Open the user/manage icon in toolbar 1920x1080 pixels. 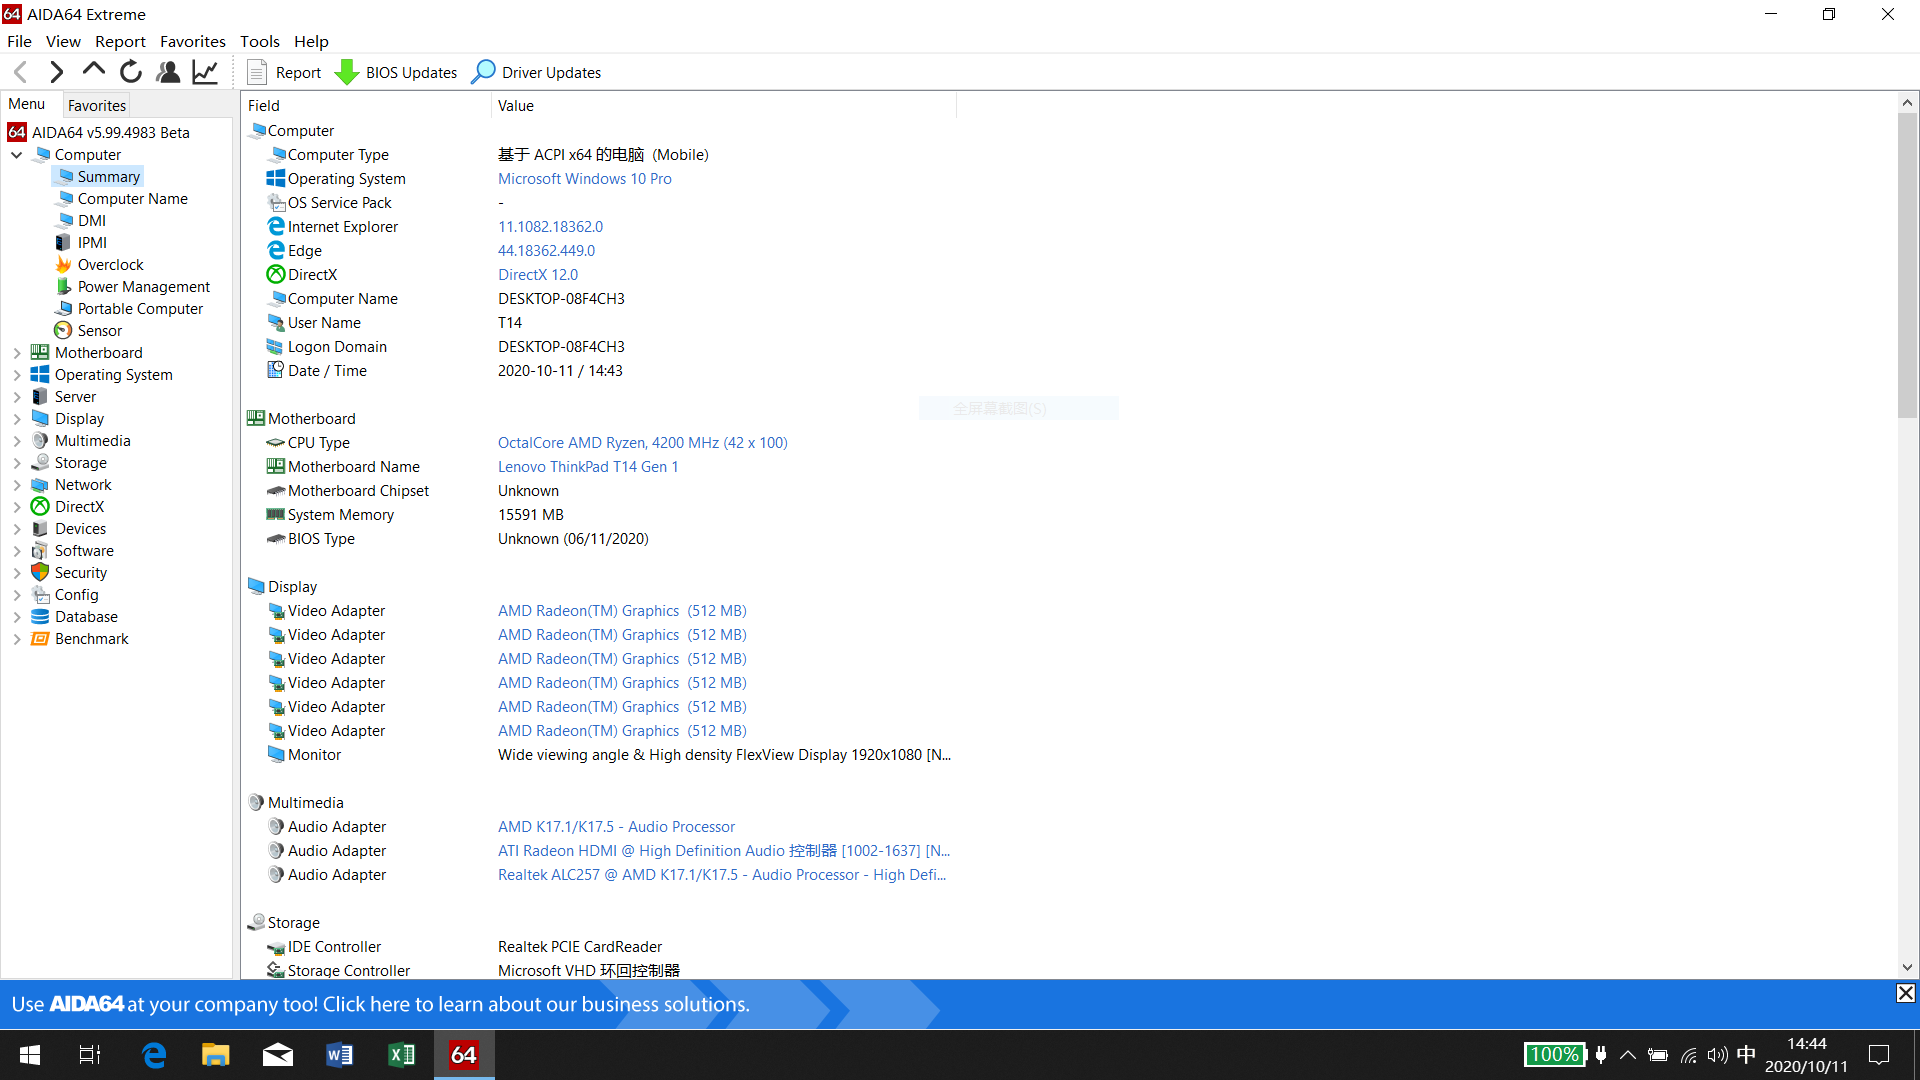(168, 72)
